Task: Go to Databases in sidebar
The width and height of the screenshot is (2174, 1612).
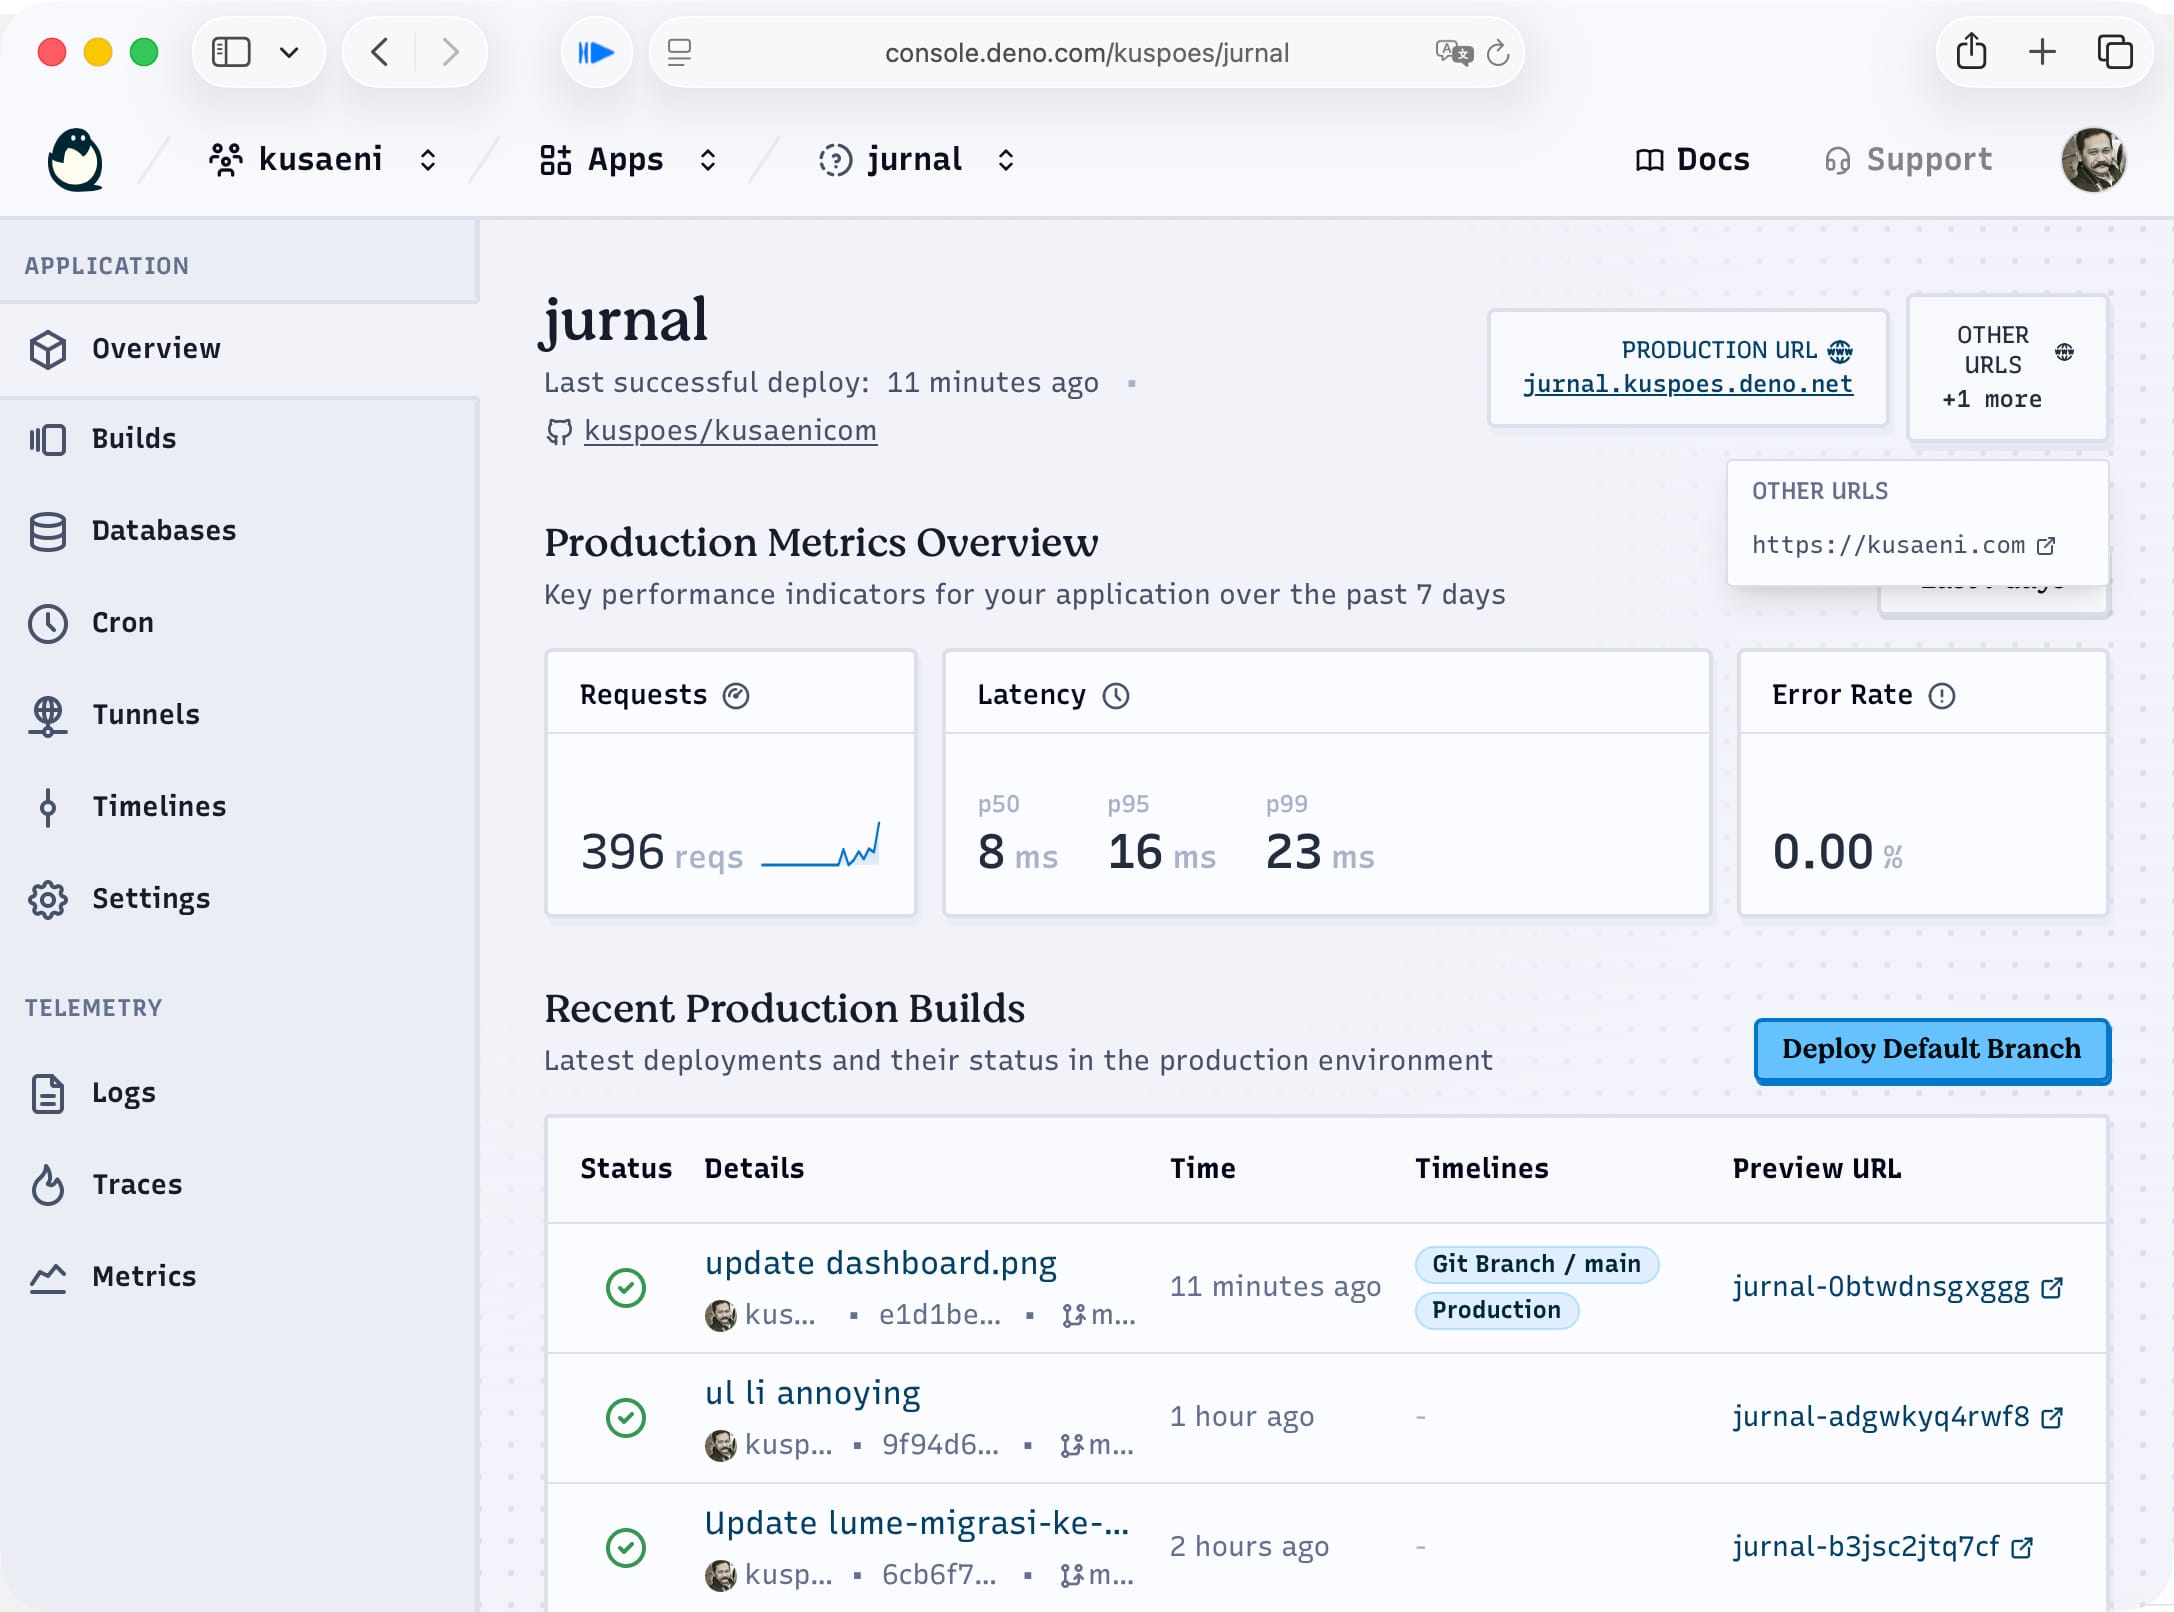Action: (x=239, y=531)
